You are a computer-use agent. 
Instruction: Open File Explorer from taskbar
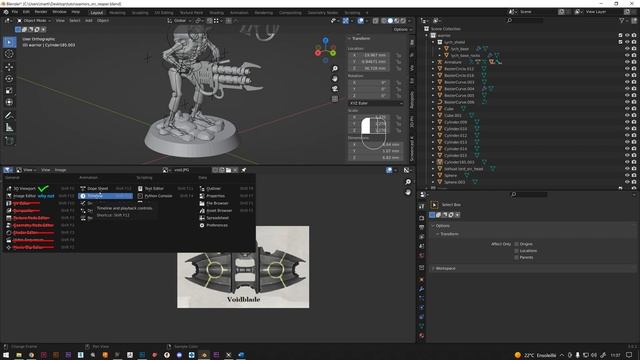[x=19, y=355]
